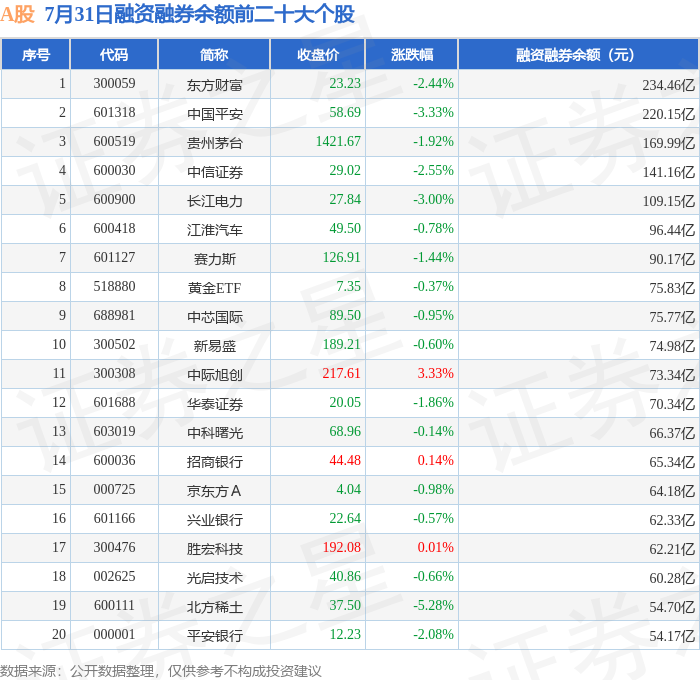This screenshot has width=700, height=680.
Task: Click closing price 1421.67
Action: (x=338, y=142)
